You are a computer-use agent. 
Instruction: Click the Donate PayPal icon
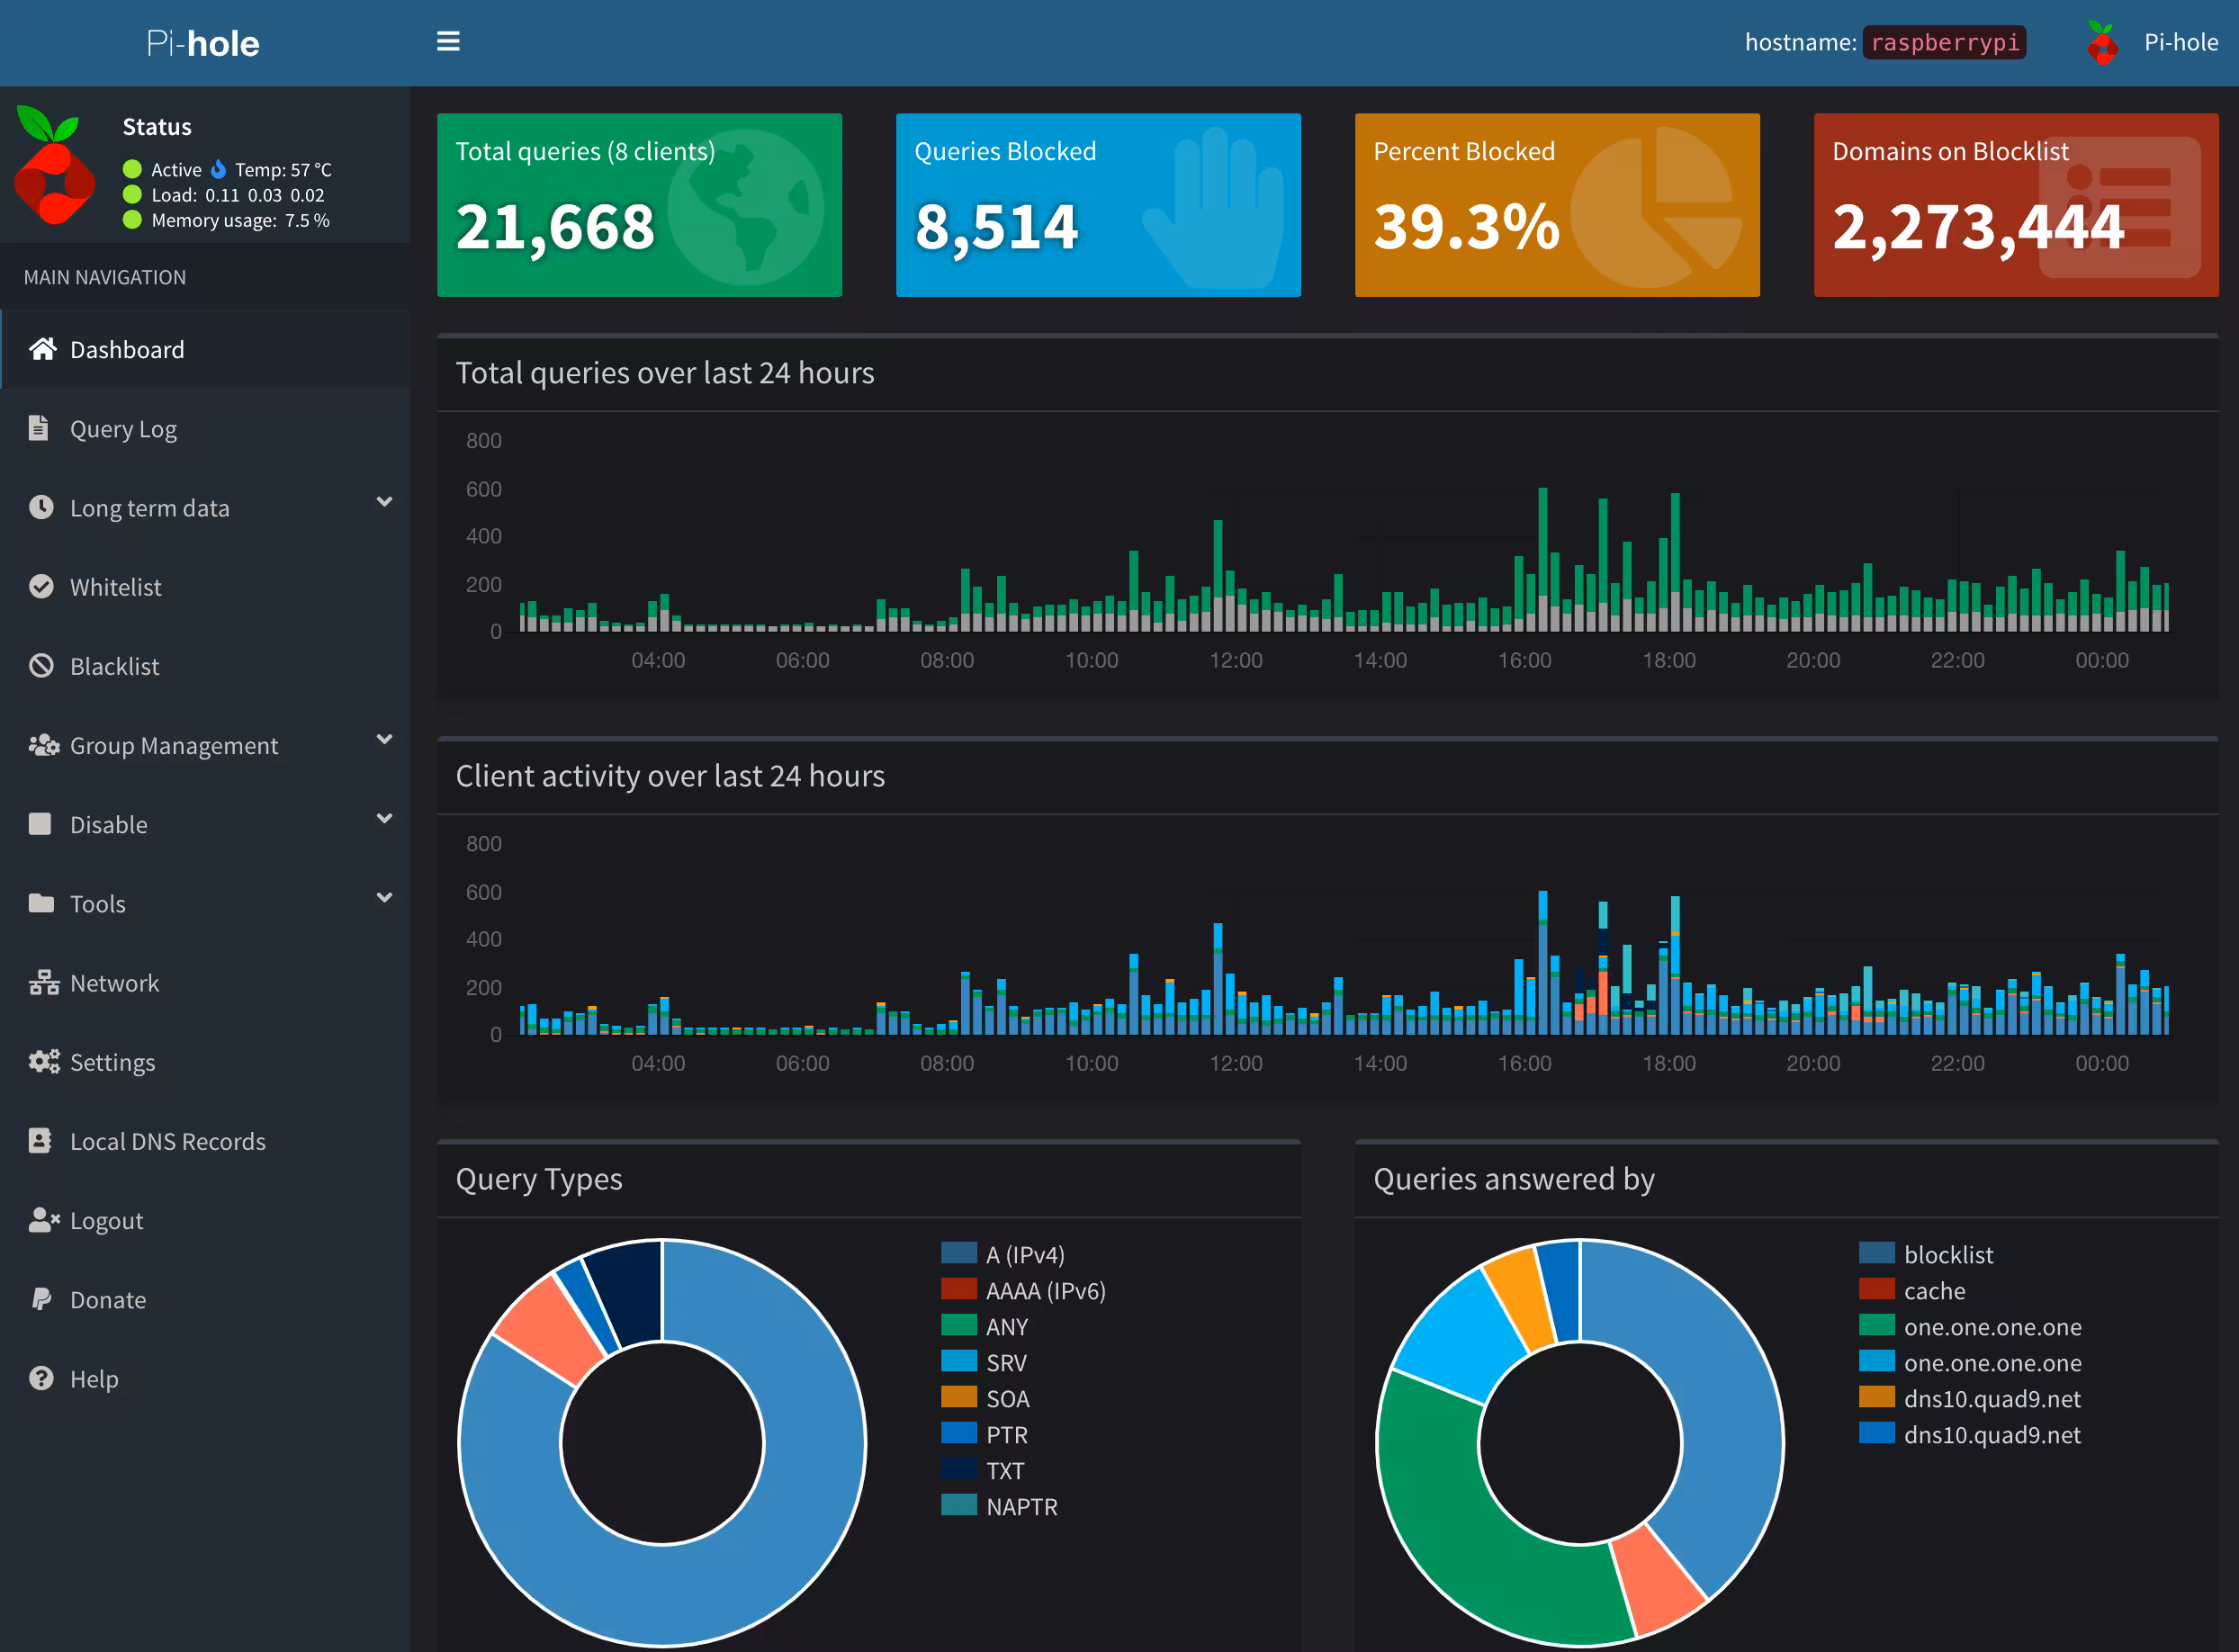pyautogui.click(x=41, y=1299)
